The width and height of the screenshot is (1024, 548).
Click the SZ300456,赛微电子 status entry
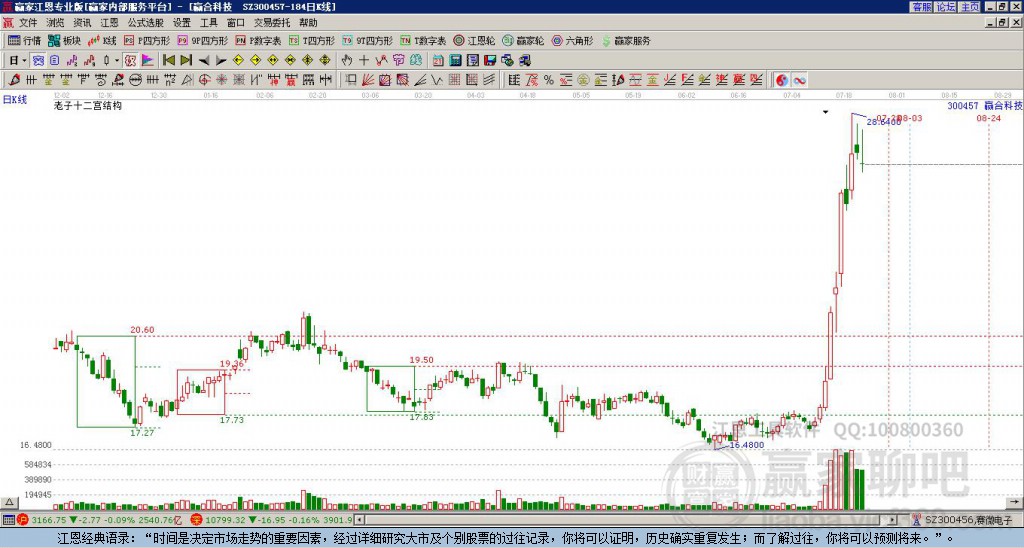click(x=969, y=520)
